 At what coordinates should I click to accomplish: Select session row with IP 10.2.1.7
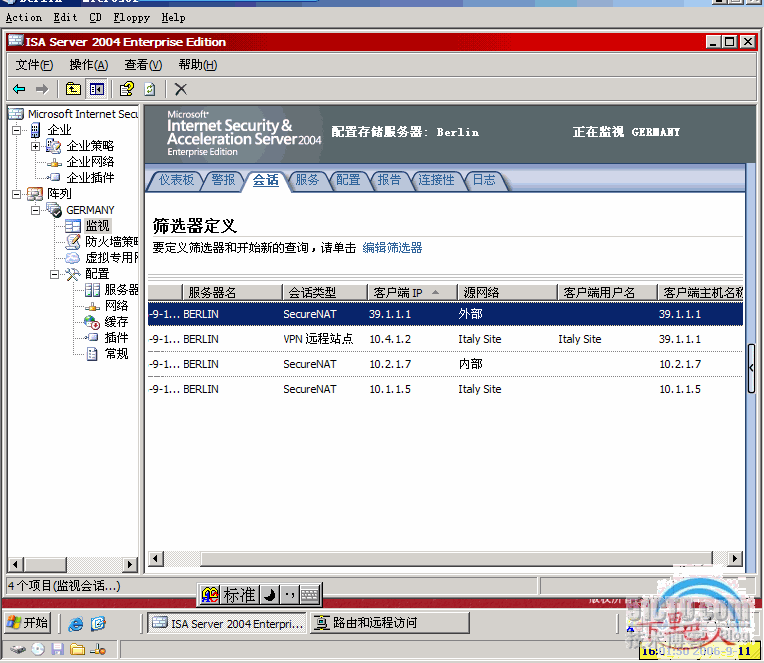pyautogui.click(x=445, y=364)
